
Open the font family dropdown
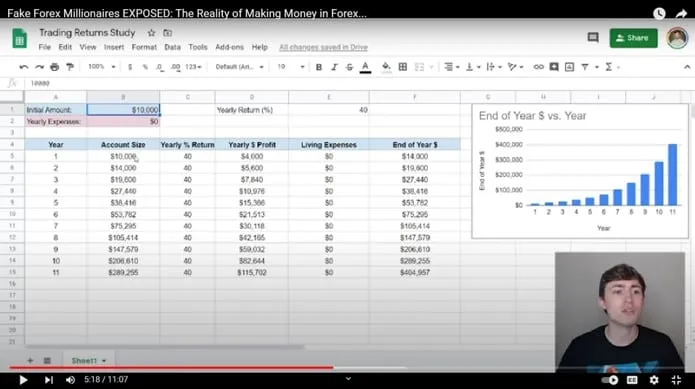tap(239, 67)
